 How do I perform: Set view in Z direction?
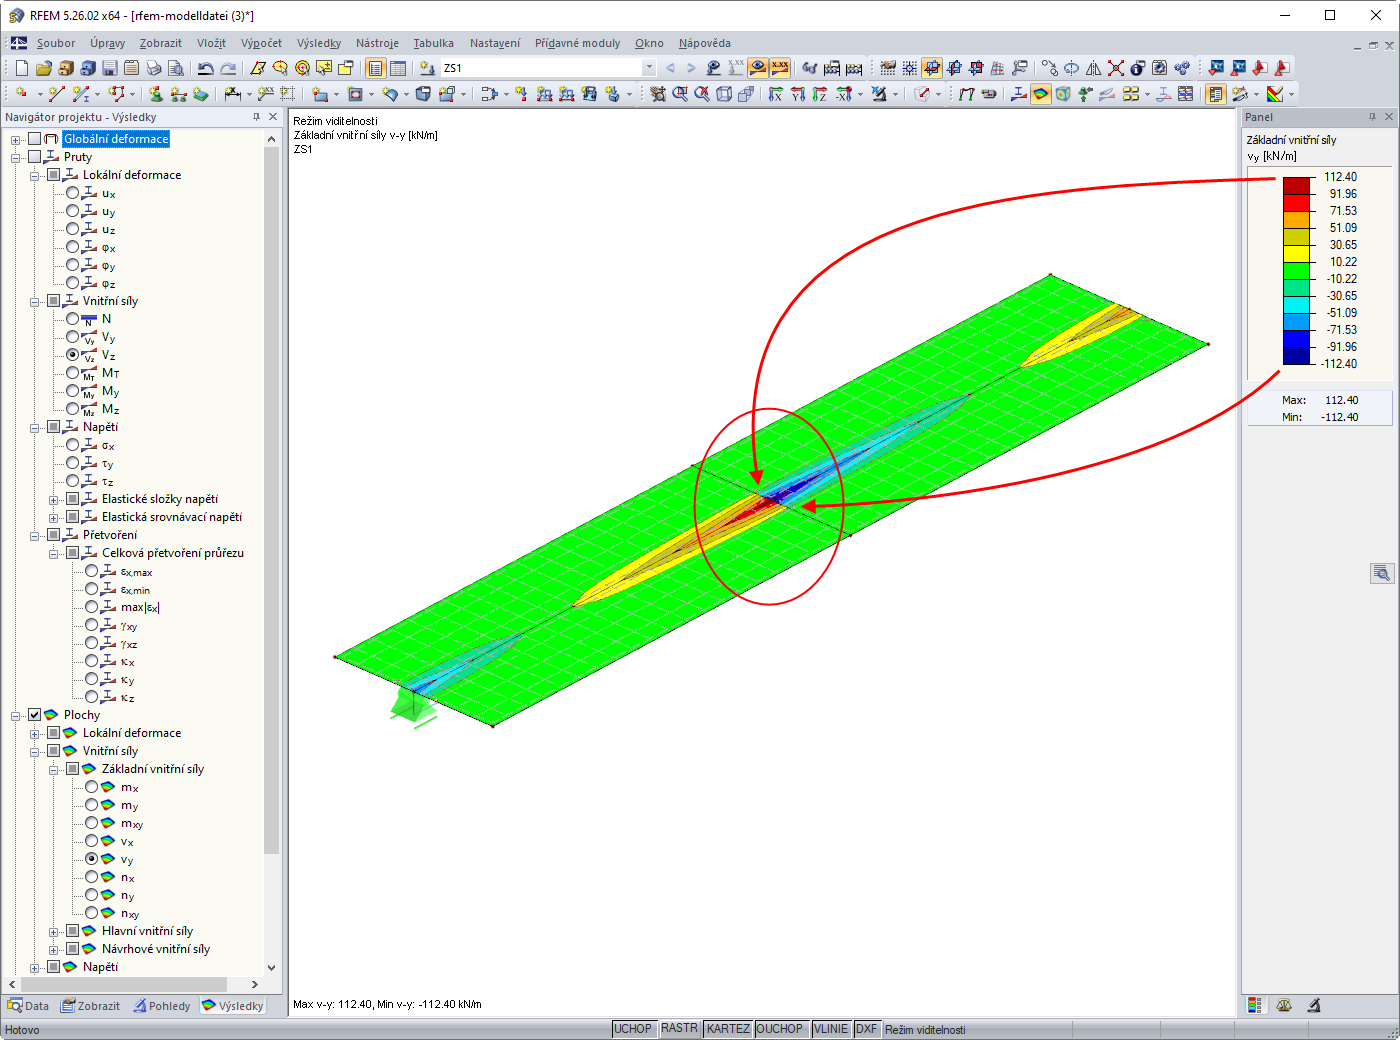click(x=819, y=94)
